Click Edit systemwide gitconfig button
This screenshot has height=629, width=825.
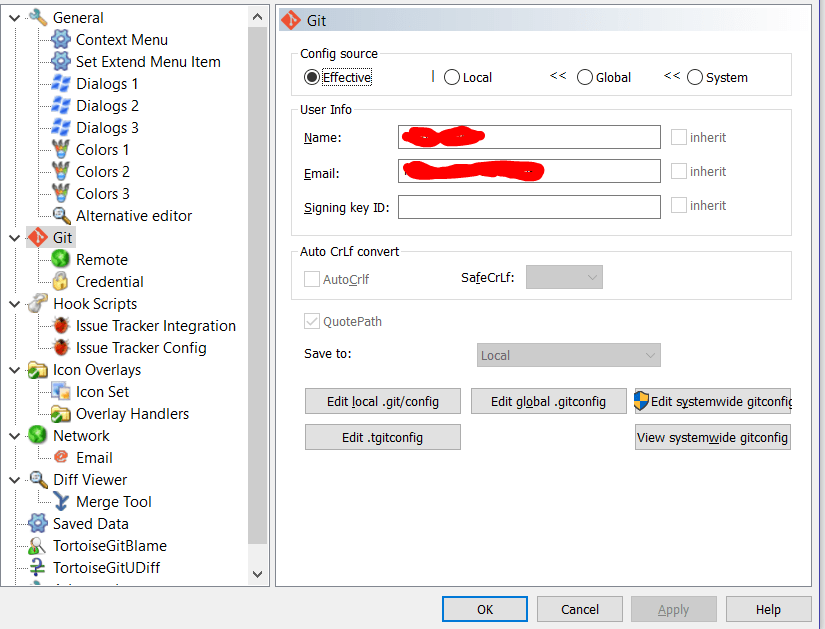point(712,402)
